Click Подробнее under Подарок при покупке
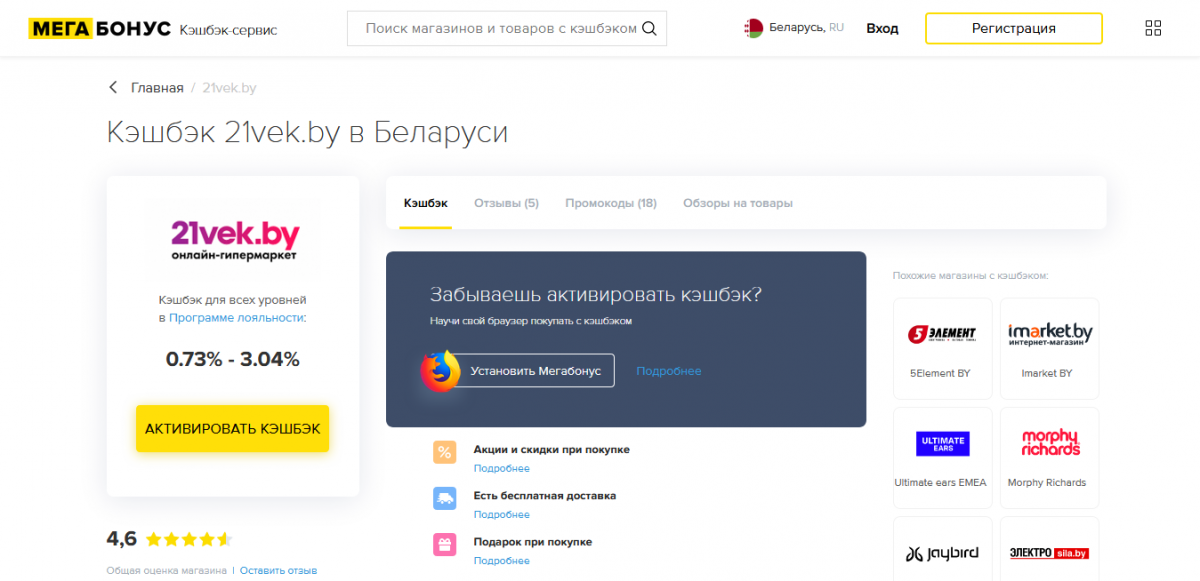The image size is (1200, 581). pos(502,560)
